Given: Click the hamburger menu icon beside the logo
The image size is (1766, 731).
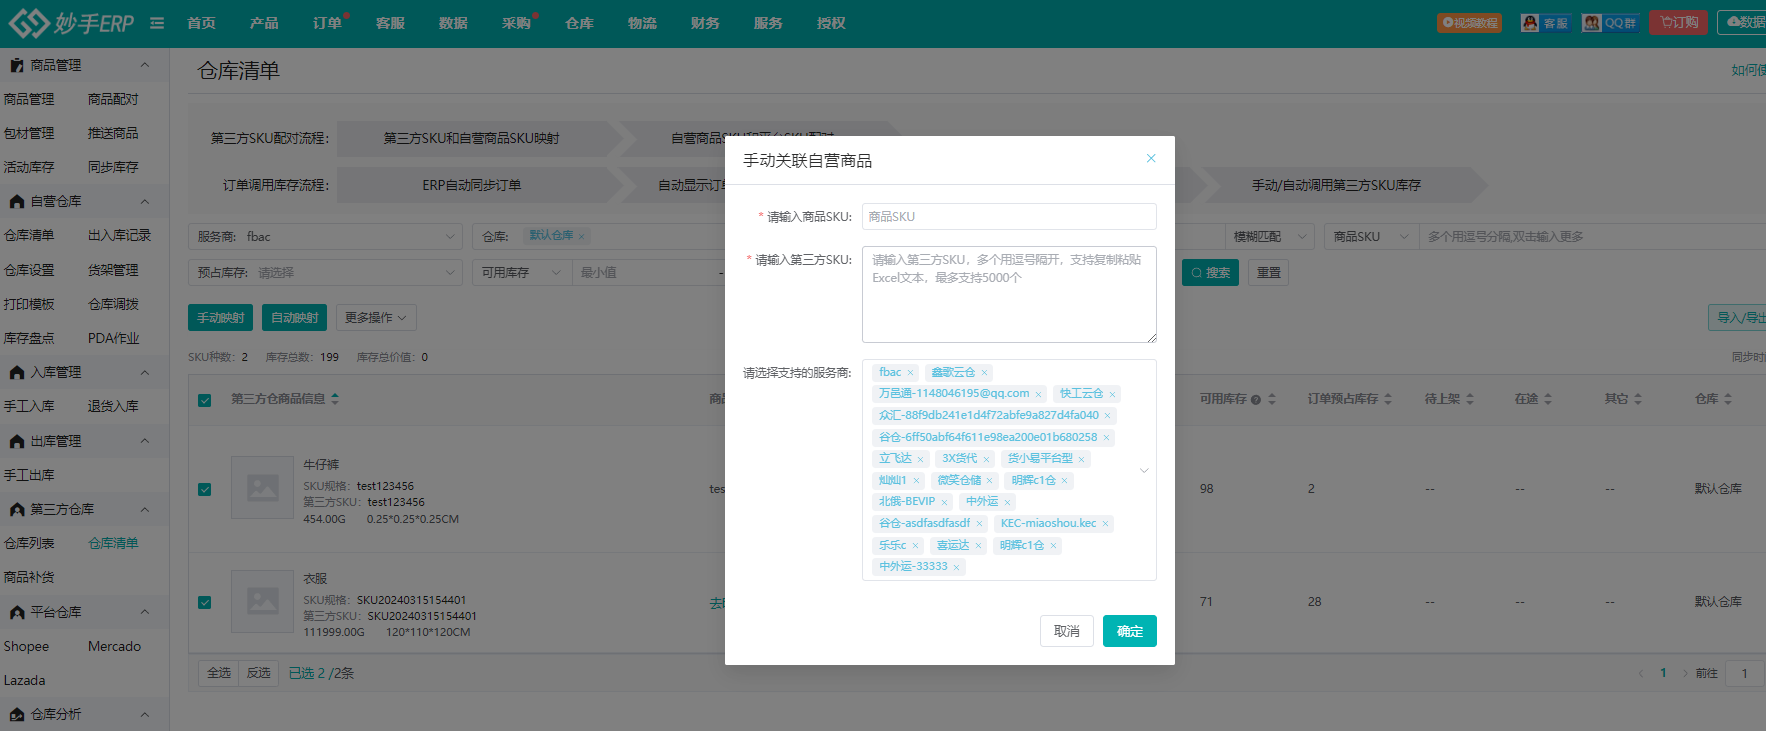Looking at the screenshot, I should point(157,23).
